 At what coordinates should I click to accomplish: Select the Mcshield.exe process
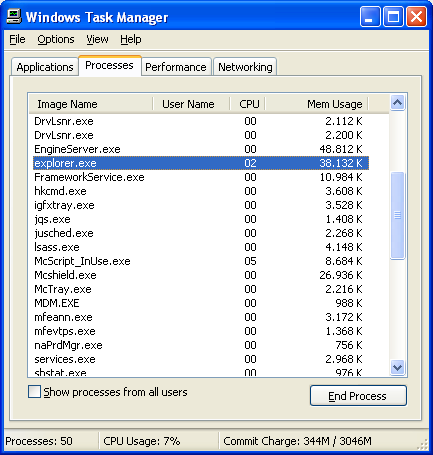(201, 275)
